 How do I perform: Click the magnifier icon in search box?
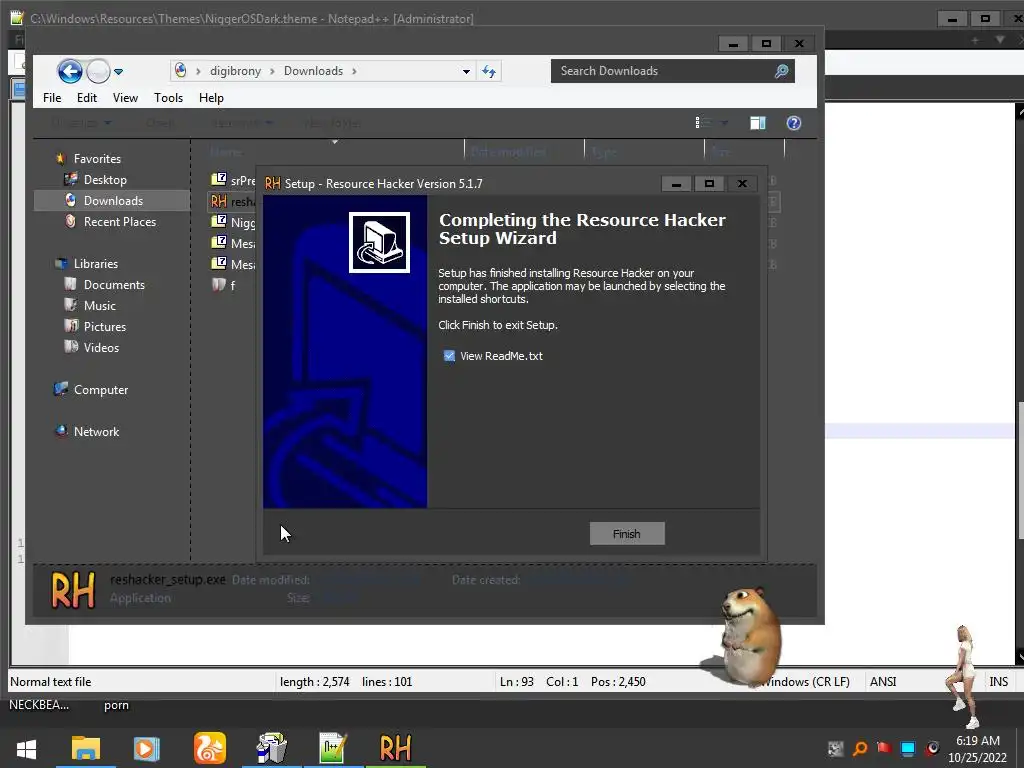click(782, 71)
